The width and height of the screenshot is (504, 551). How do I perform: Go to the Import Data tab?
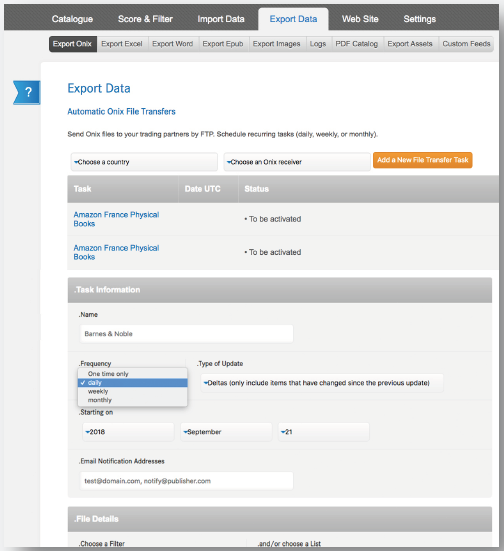(x=221, y=19)
